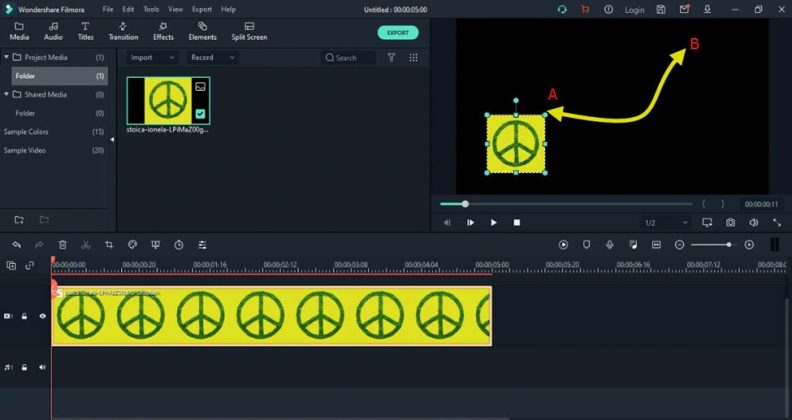Open the Help menu

(x=228, y=9)
